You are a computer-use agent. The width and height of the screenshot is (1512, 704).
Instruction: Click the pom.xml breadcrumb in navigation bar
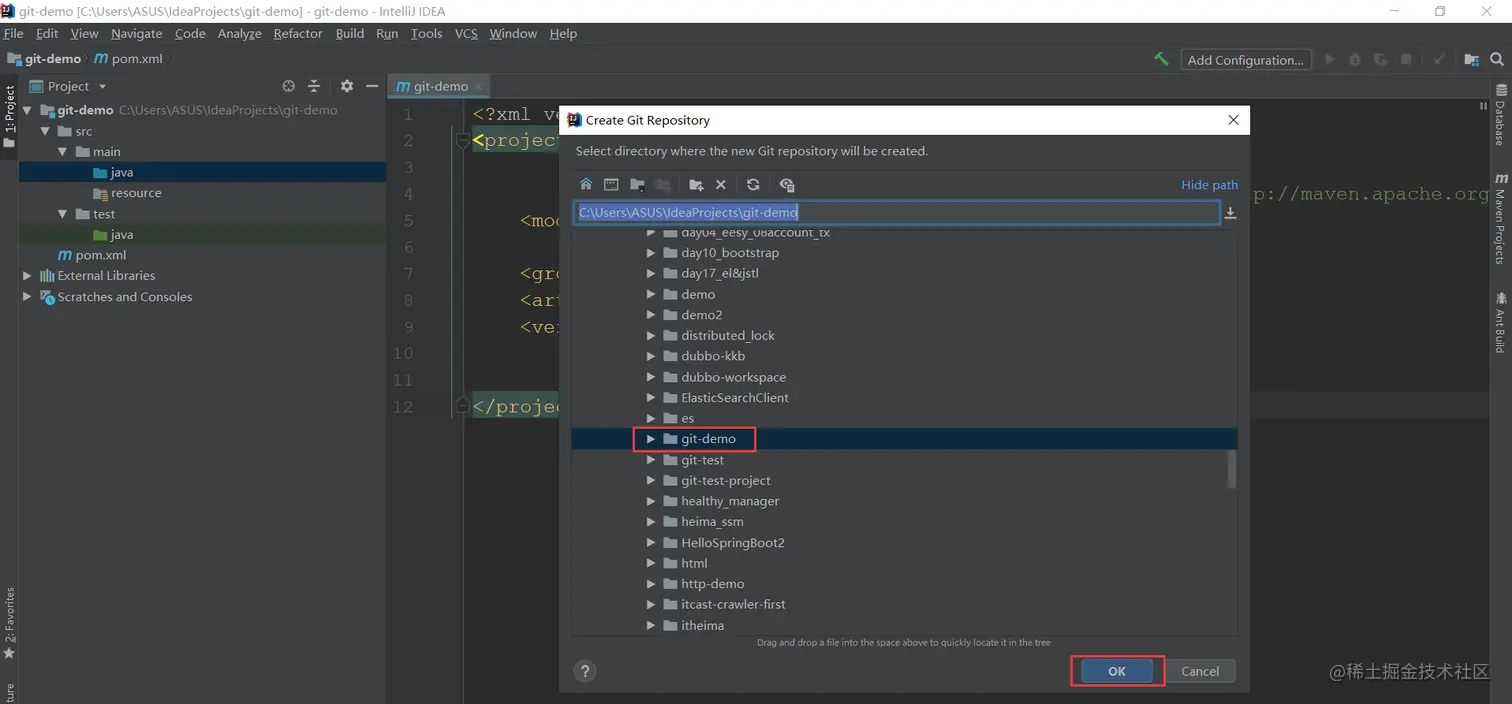click(129, 59)
